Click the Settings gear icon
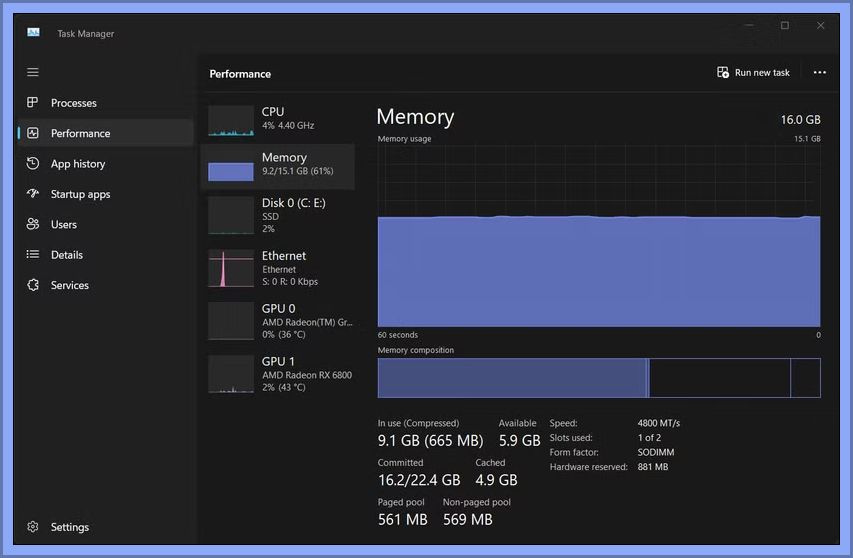Screen dimensions: 853x558 [33, 526]
